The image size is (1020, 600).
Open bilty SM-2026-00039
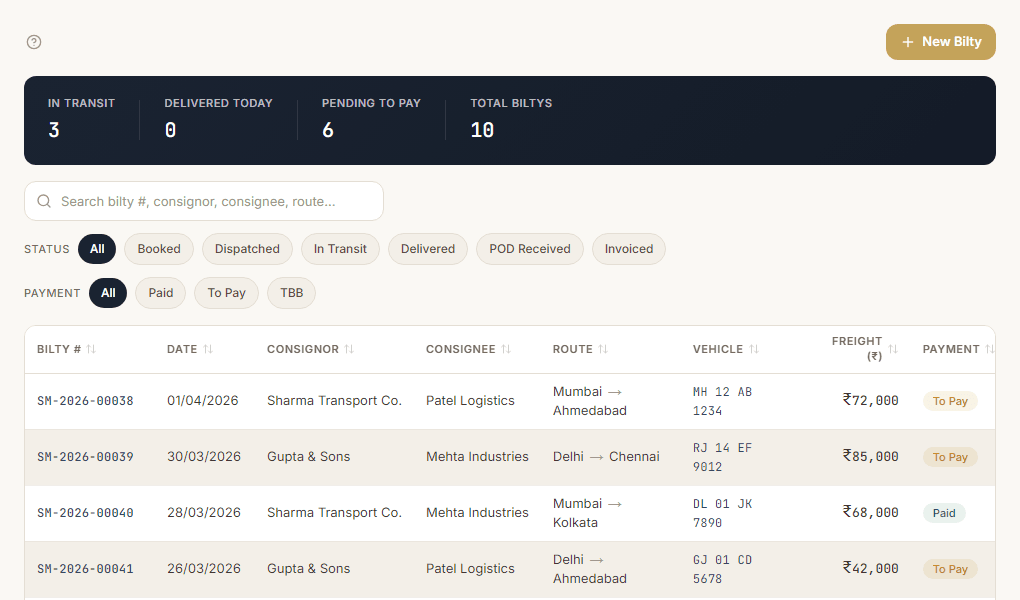[x=85, y=457]
